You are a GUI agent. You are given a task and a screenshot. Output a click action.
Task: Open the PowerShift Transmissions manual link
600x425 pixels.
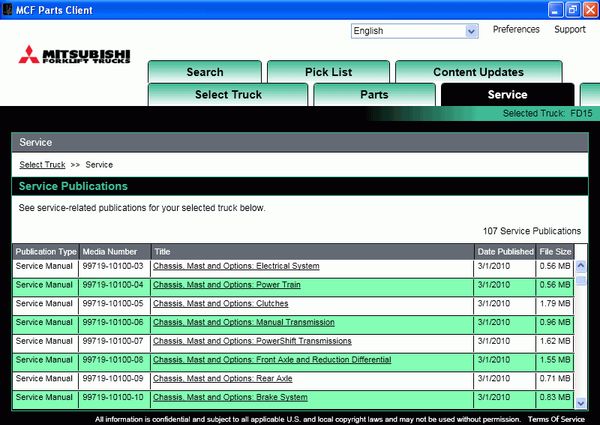[x=252, y=341]
